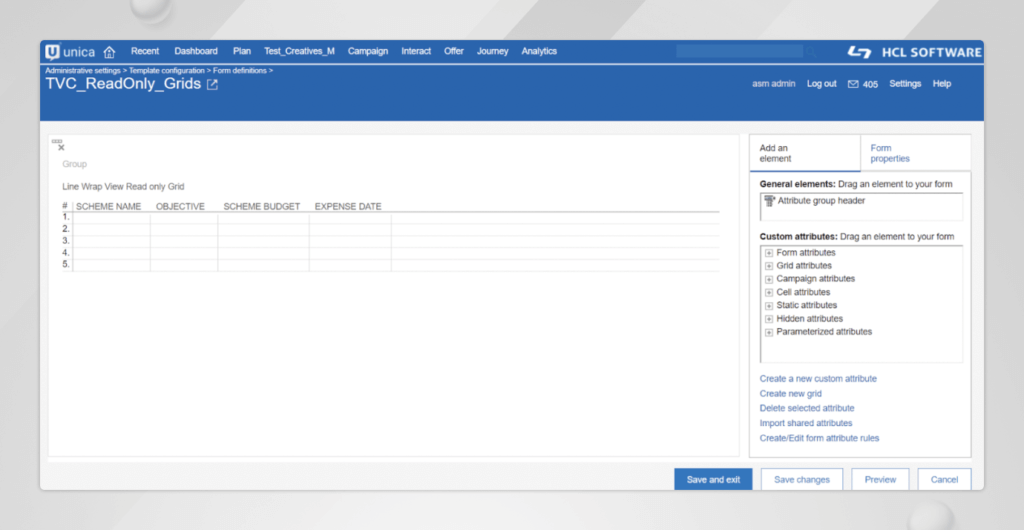This screenshot has height=530, width=1024.
Task: Open the Campaign menu
Action: point(368,51)
